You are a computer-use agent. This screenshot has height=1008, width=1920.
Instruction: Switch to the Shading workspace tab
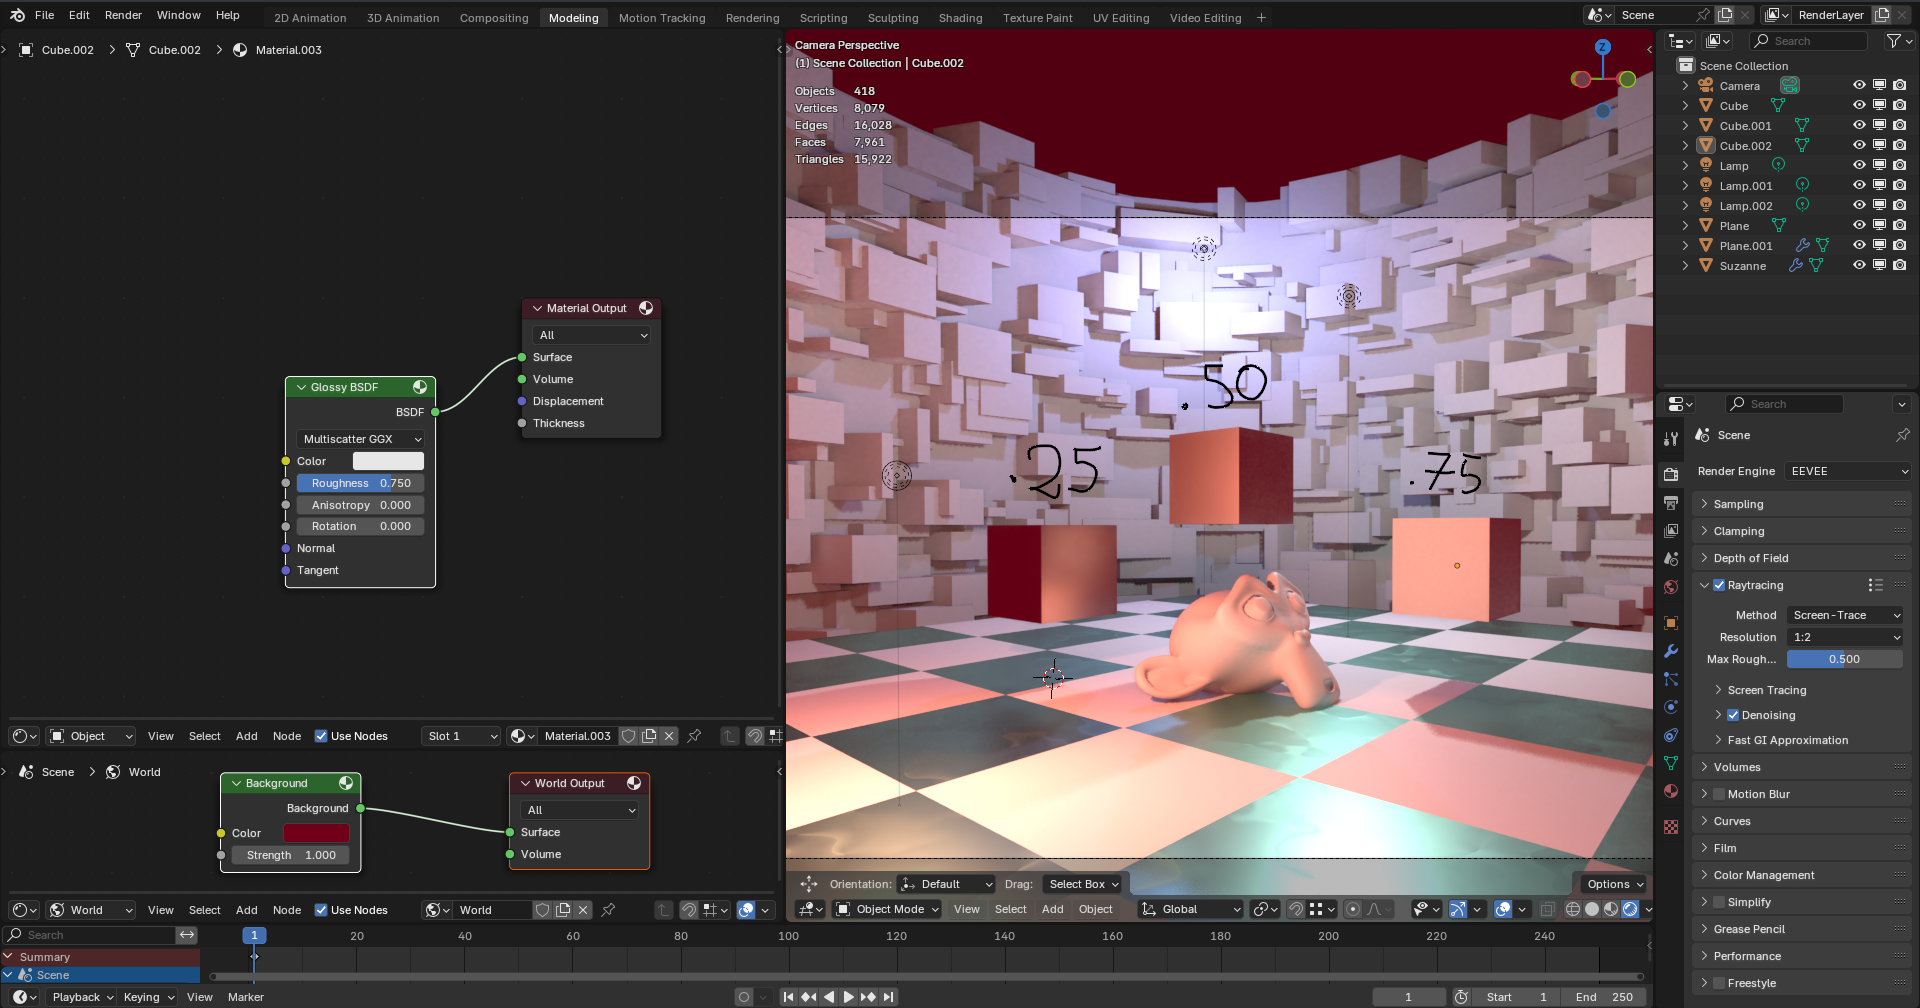(960, 18)
